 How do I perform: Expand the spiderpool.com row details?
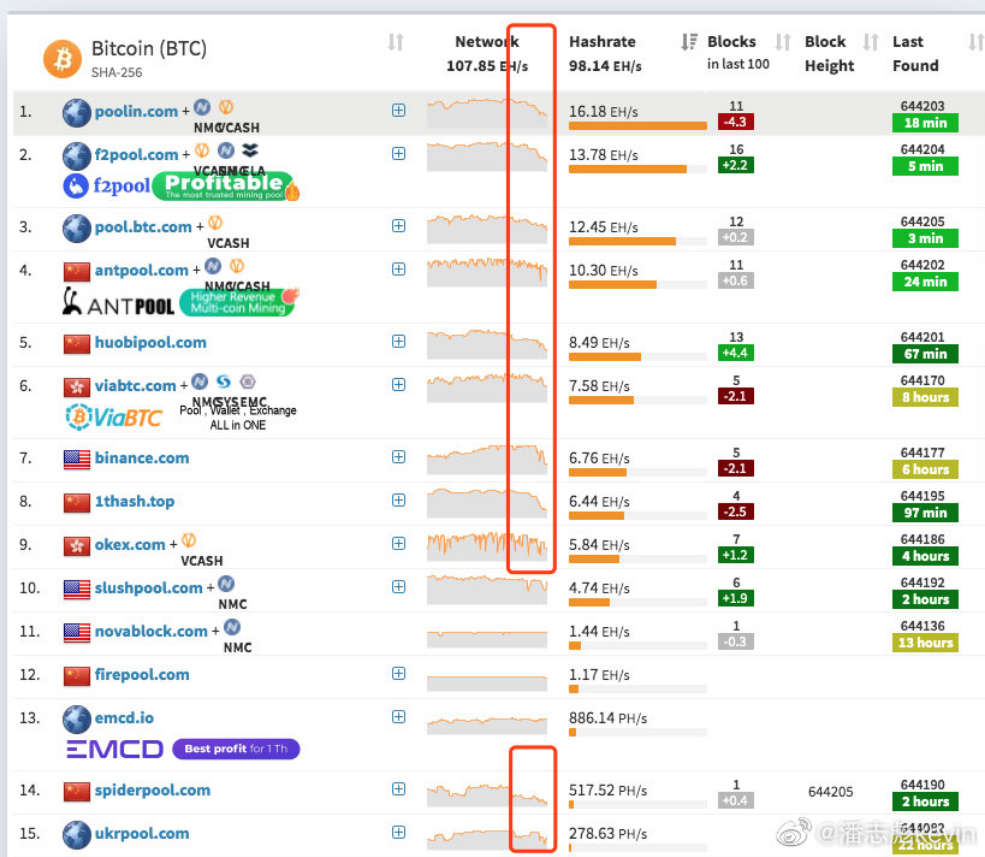[x=398, y=789]
